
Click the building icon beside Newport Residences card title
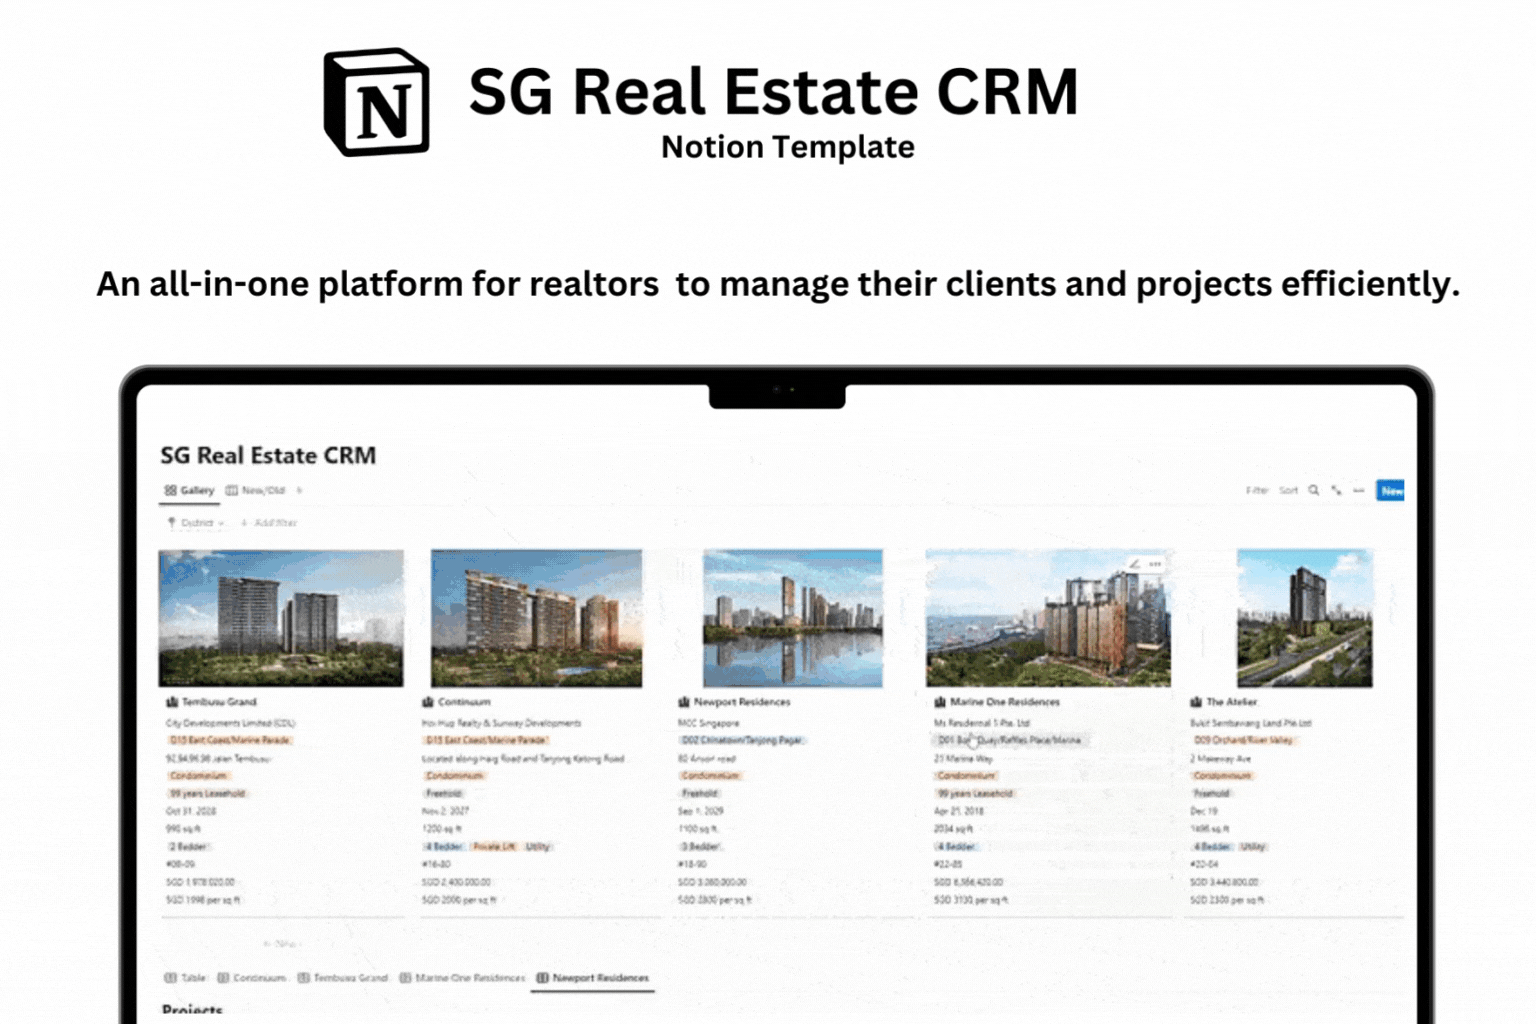684,702
